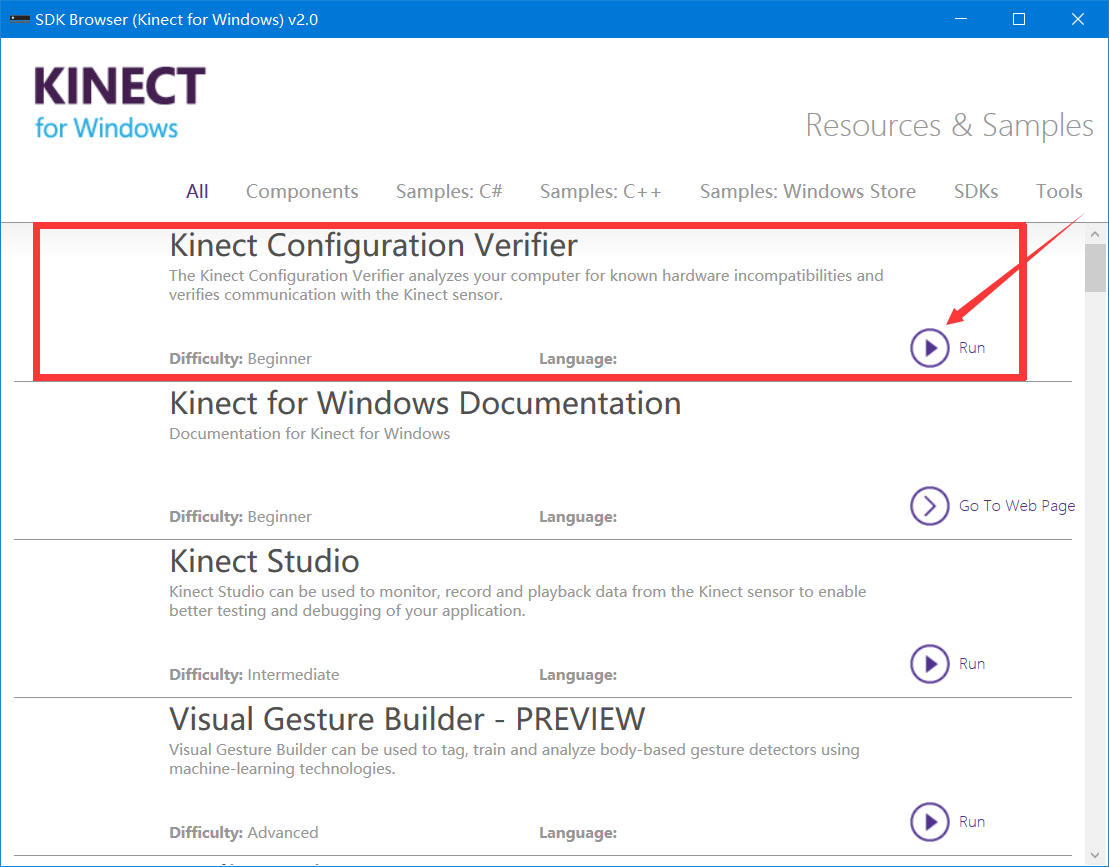Click the Run label next to Kinect Studio
Image resolution: width=1109 pixels, height=867 pixels.
[973, 663]
